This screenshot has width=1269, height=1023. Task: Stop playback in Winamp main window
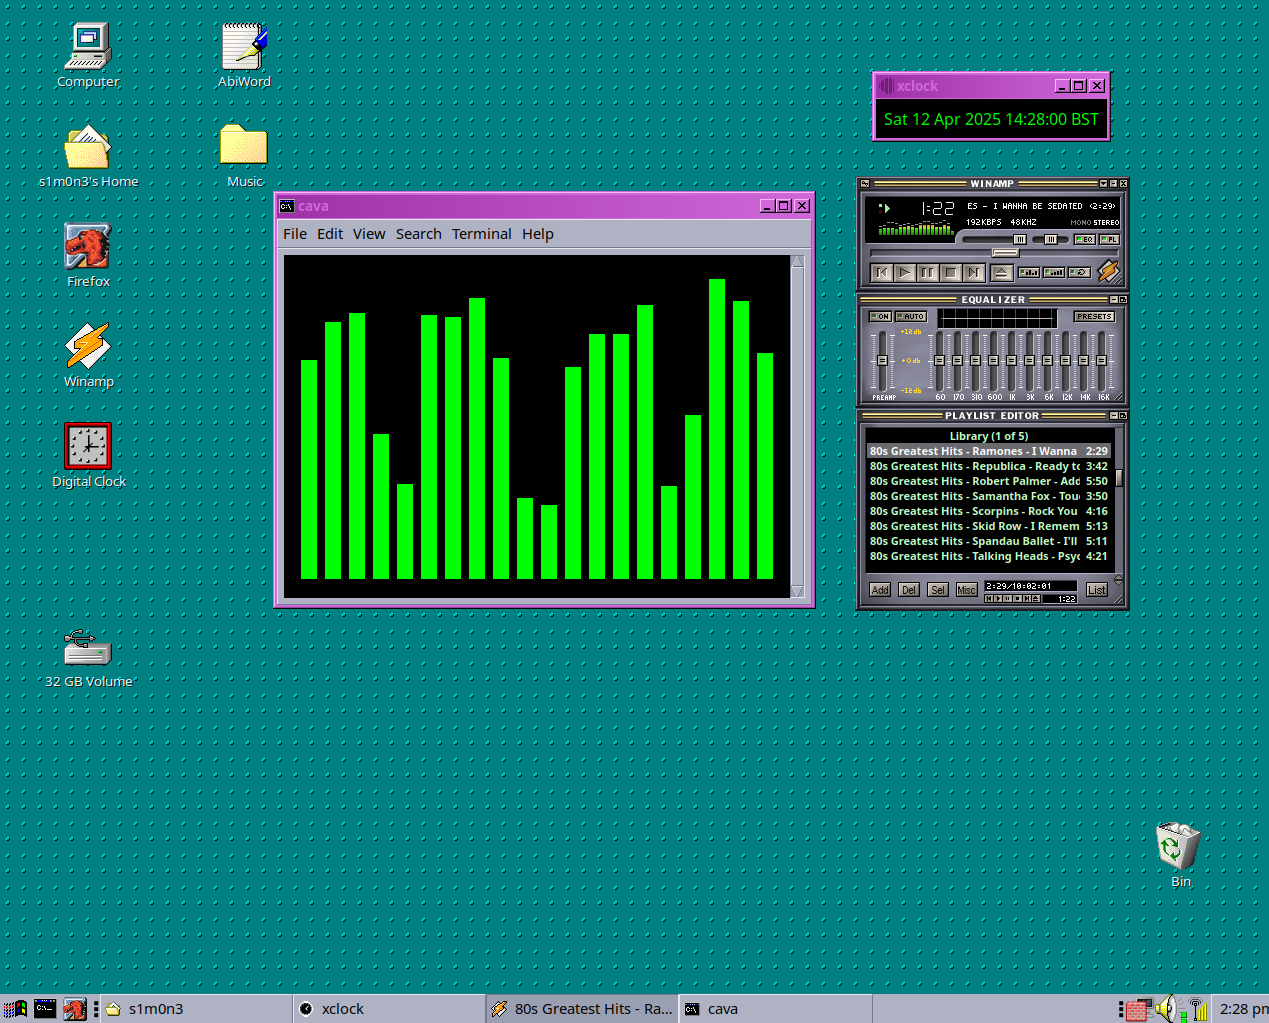(x=951, y=272)
